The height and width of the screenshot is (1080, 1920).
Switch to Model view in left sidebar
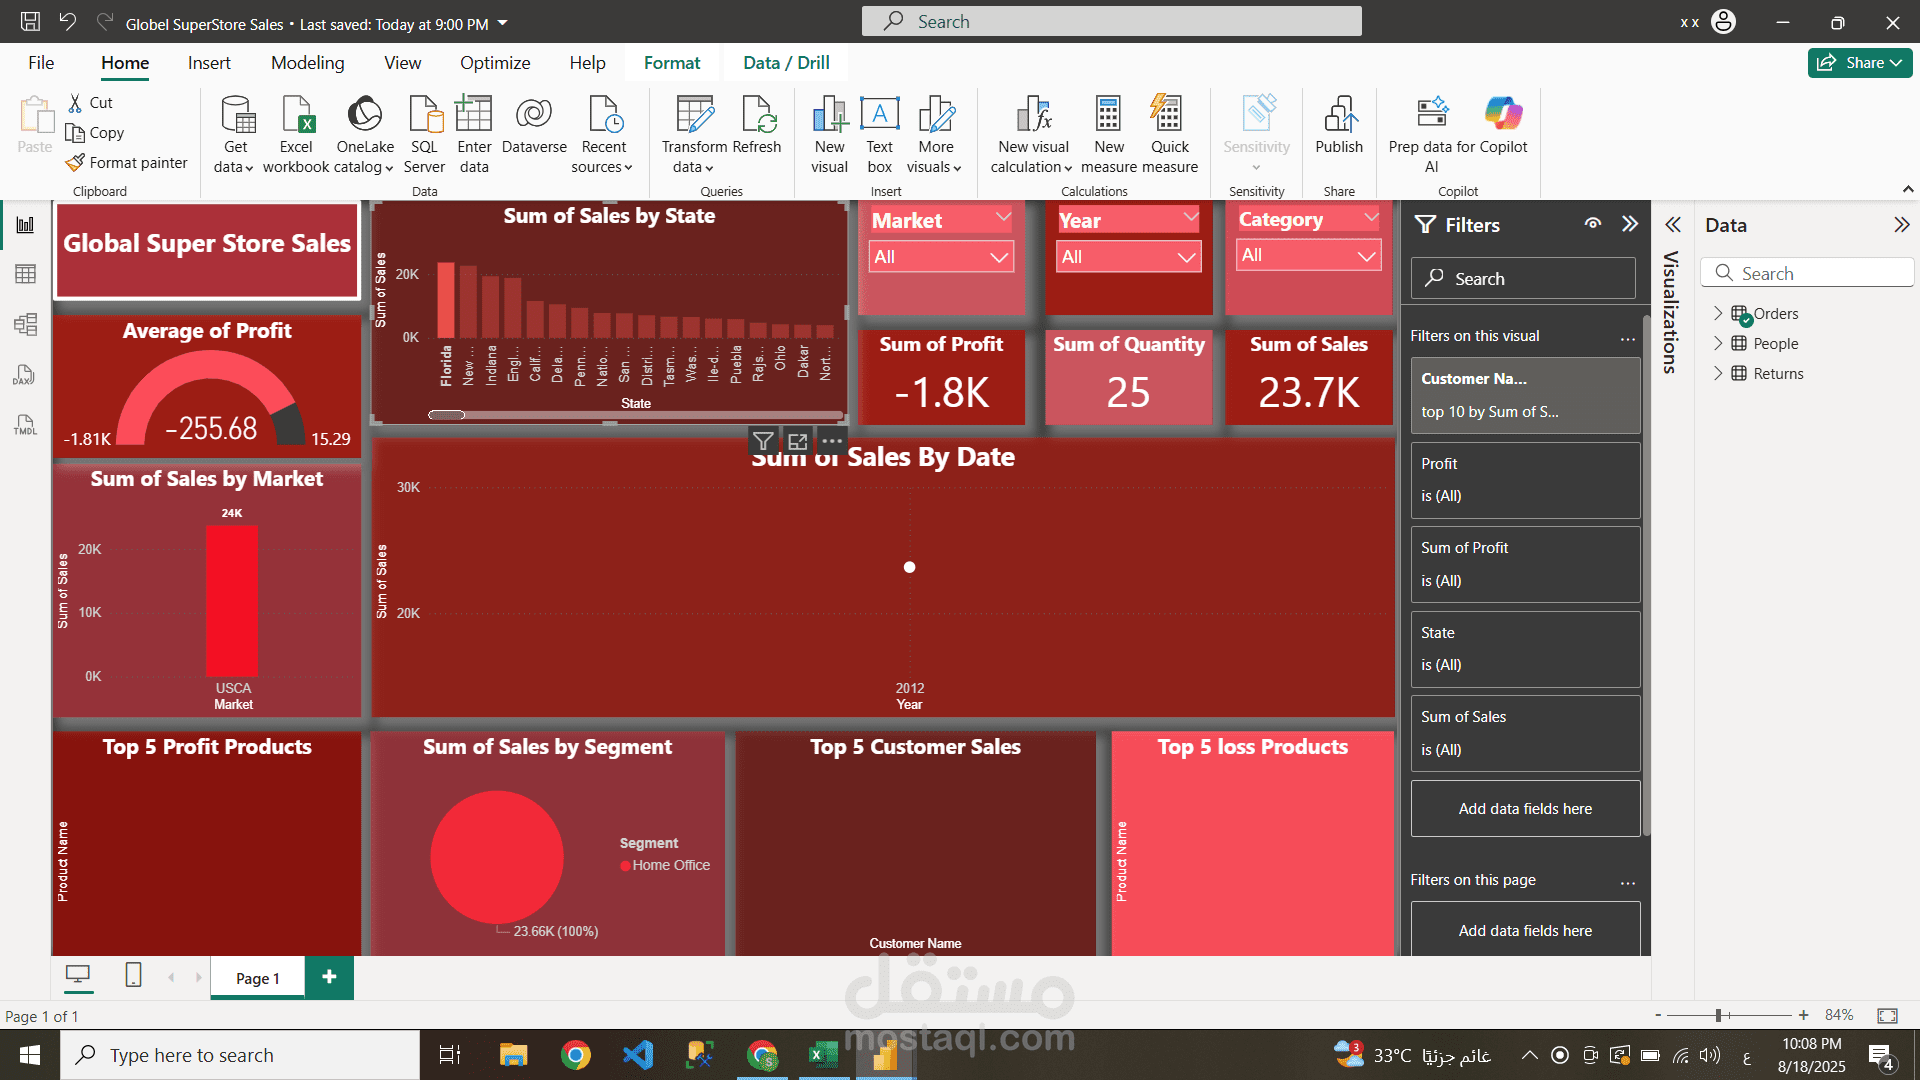25,324
